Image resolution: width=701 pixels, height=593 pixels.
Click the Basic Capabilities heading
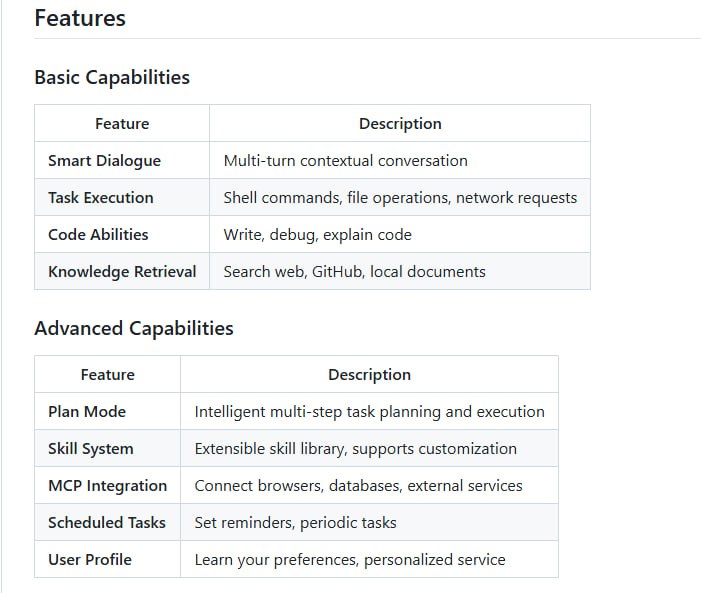click(112, 77)
